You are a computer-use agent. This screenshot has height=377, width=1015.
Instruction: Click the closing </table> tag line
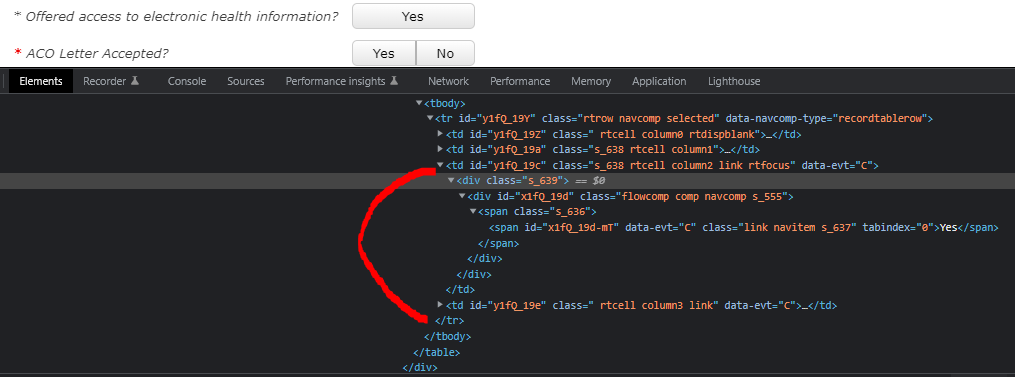pyautogui.click(x=436, y=352)
